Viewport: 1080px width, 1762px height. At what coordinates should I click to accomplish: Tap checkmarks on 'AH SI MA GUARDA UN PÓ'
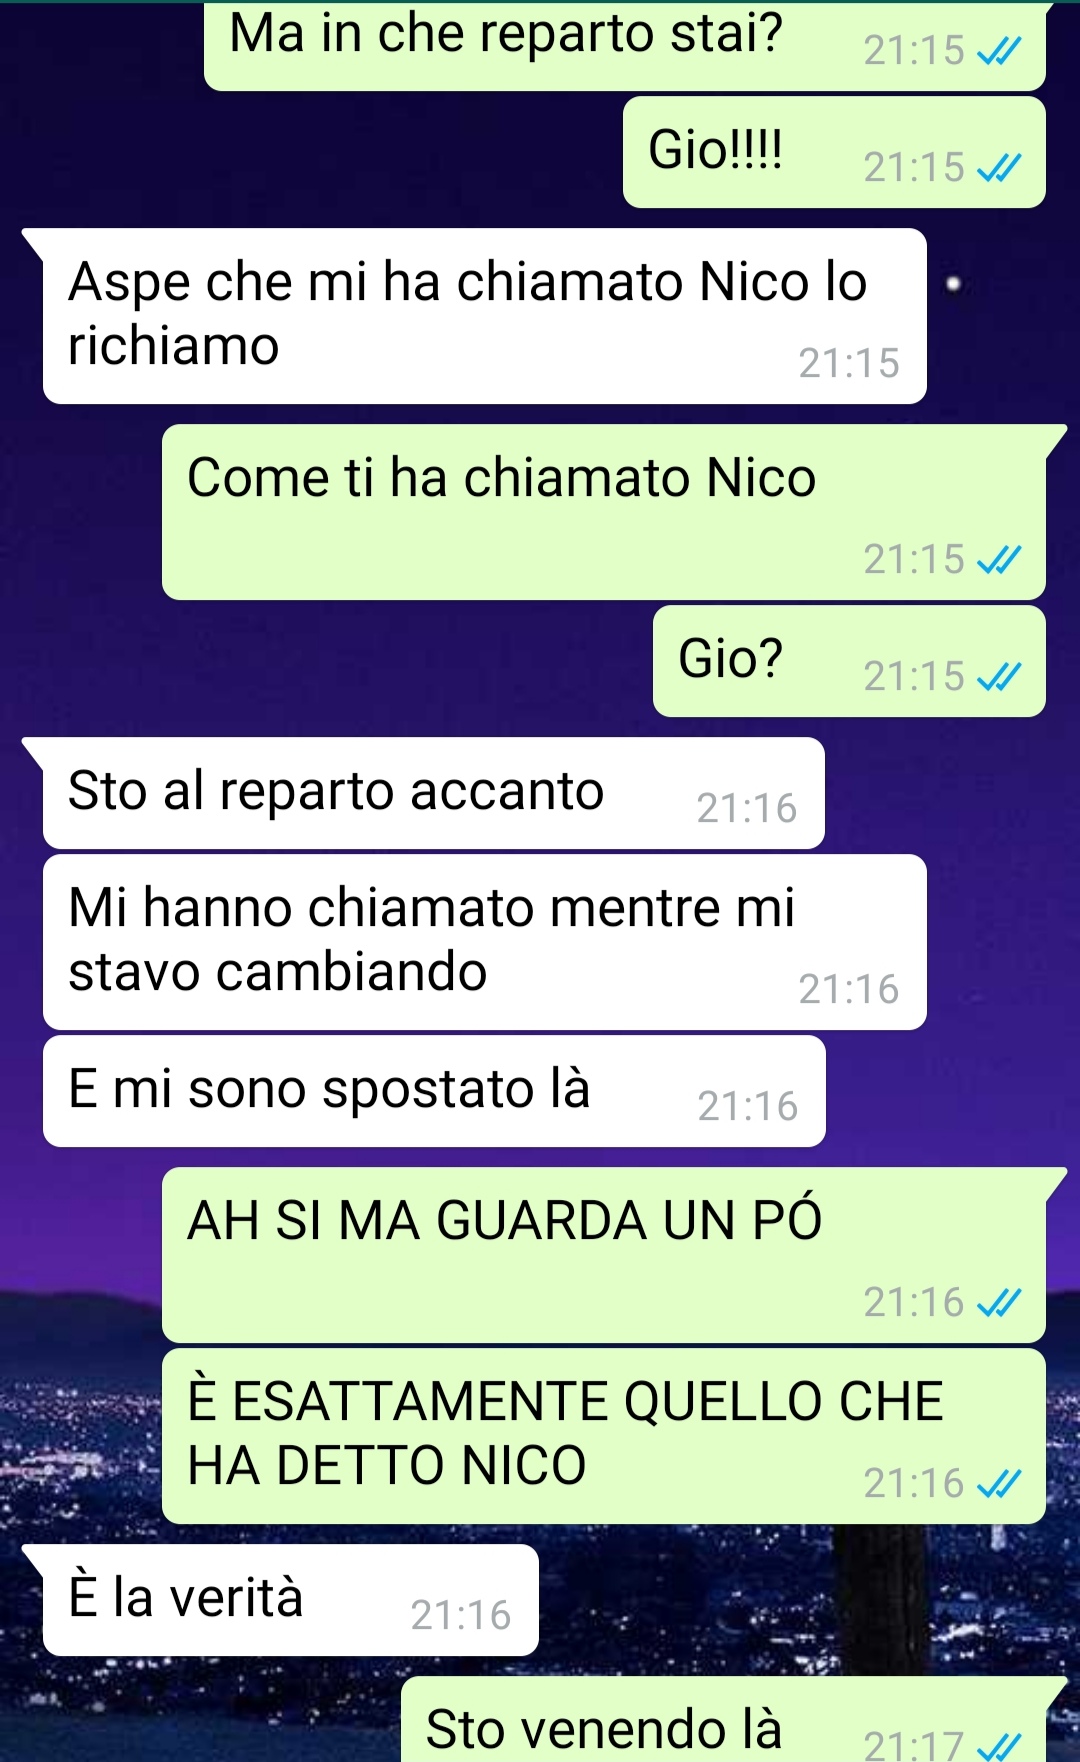click(999, 1303)
